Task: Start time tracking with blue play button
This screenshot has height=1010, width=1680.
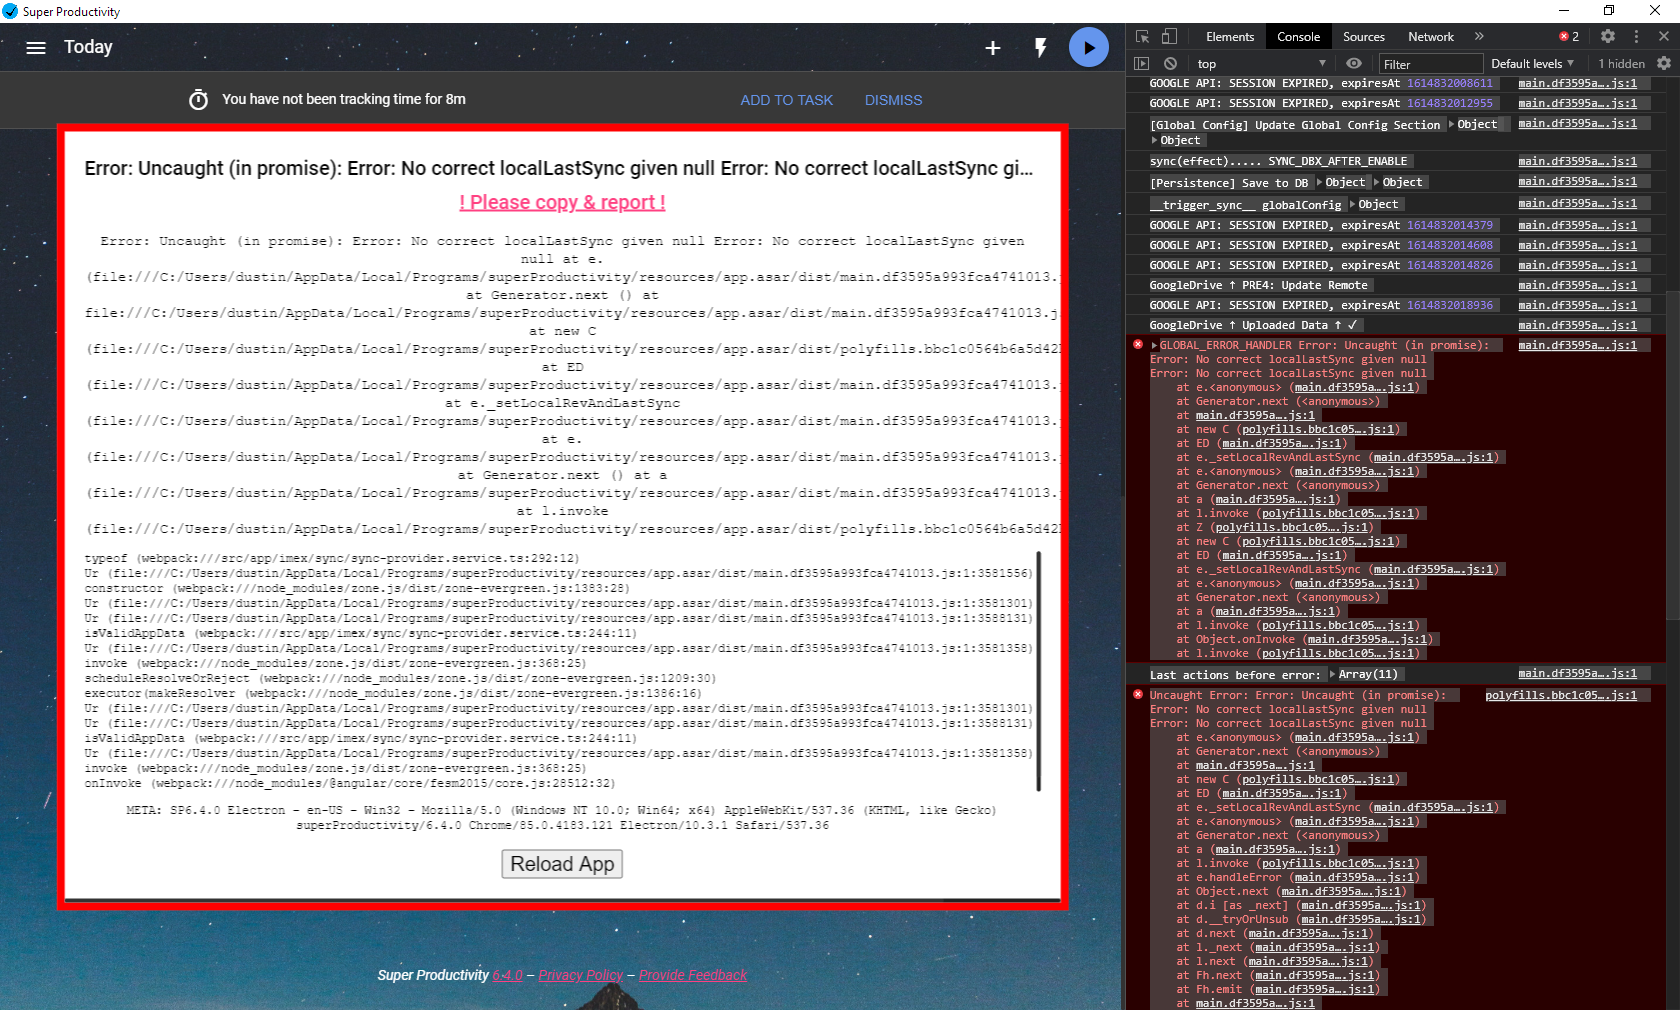Action: click(1089, 47)
